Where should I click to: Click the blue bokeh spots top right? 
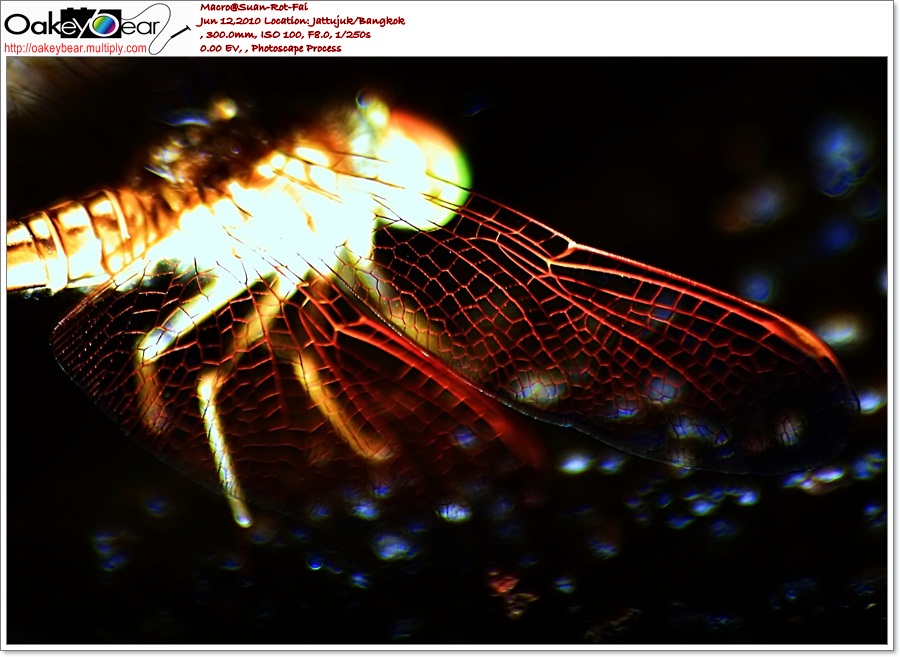pos(840,150)
